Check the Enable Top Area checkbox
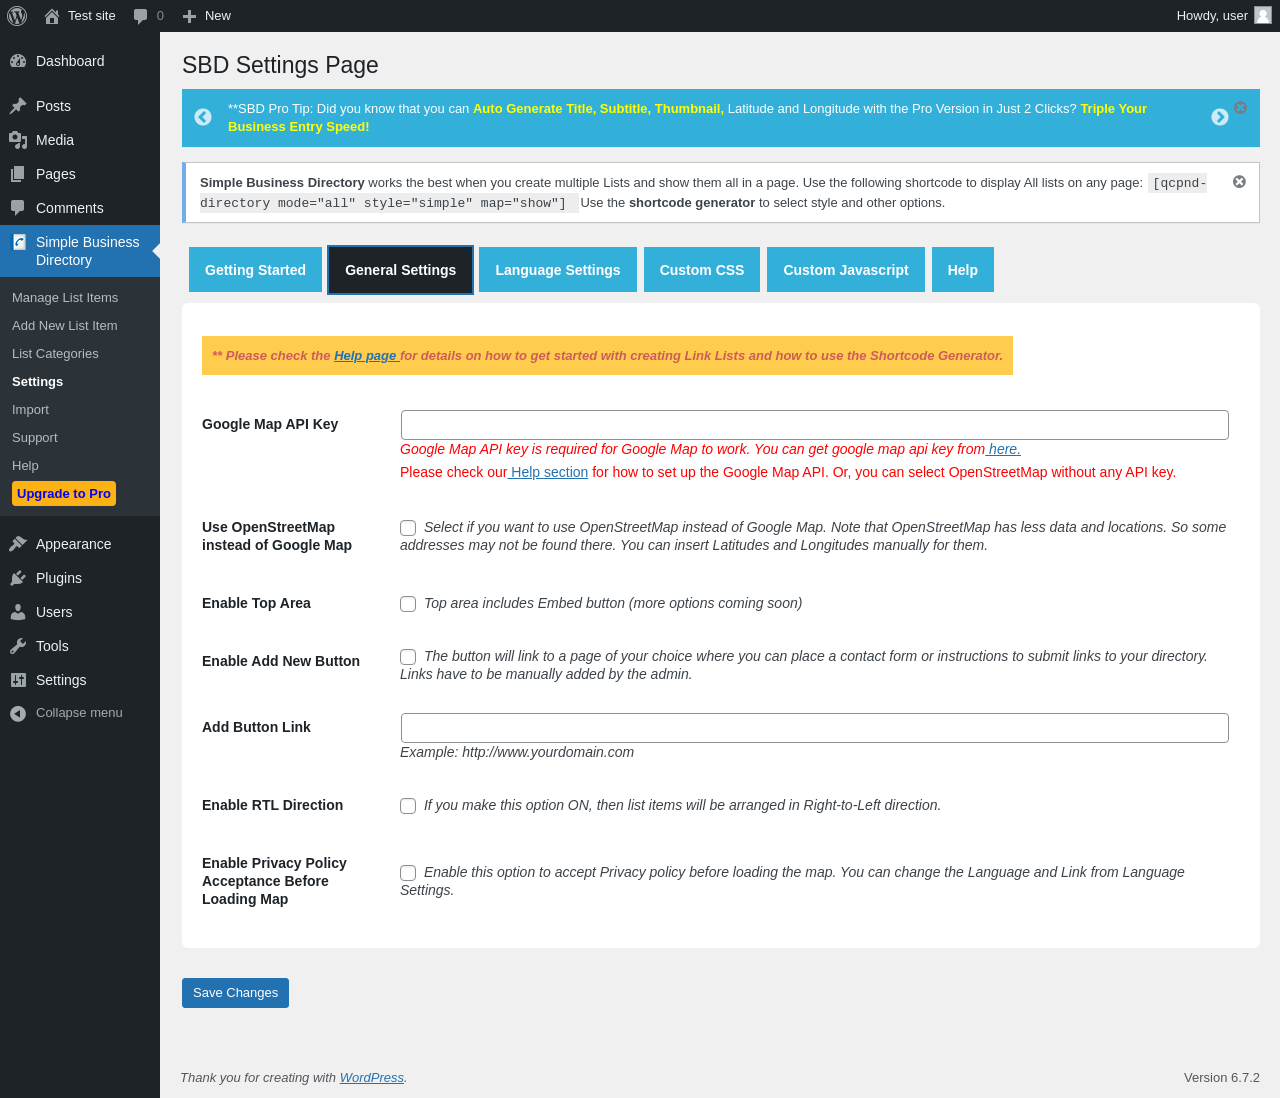Image resolution: width=1280 pixels, height=1098 pixels. (x=408, y=604)
